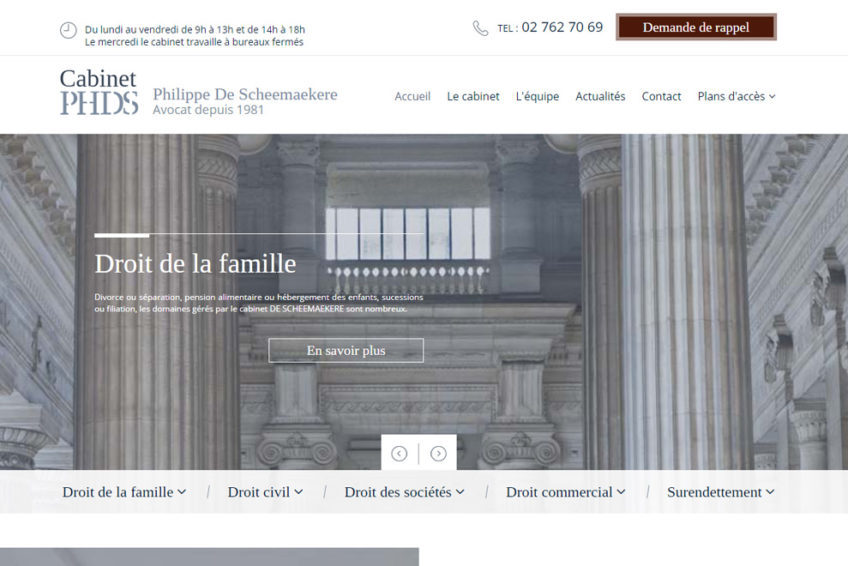
Task: Go to the Contact page
Action: click(661, 96)
